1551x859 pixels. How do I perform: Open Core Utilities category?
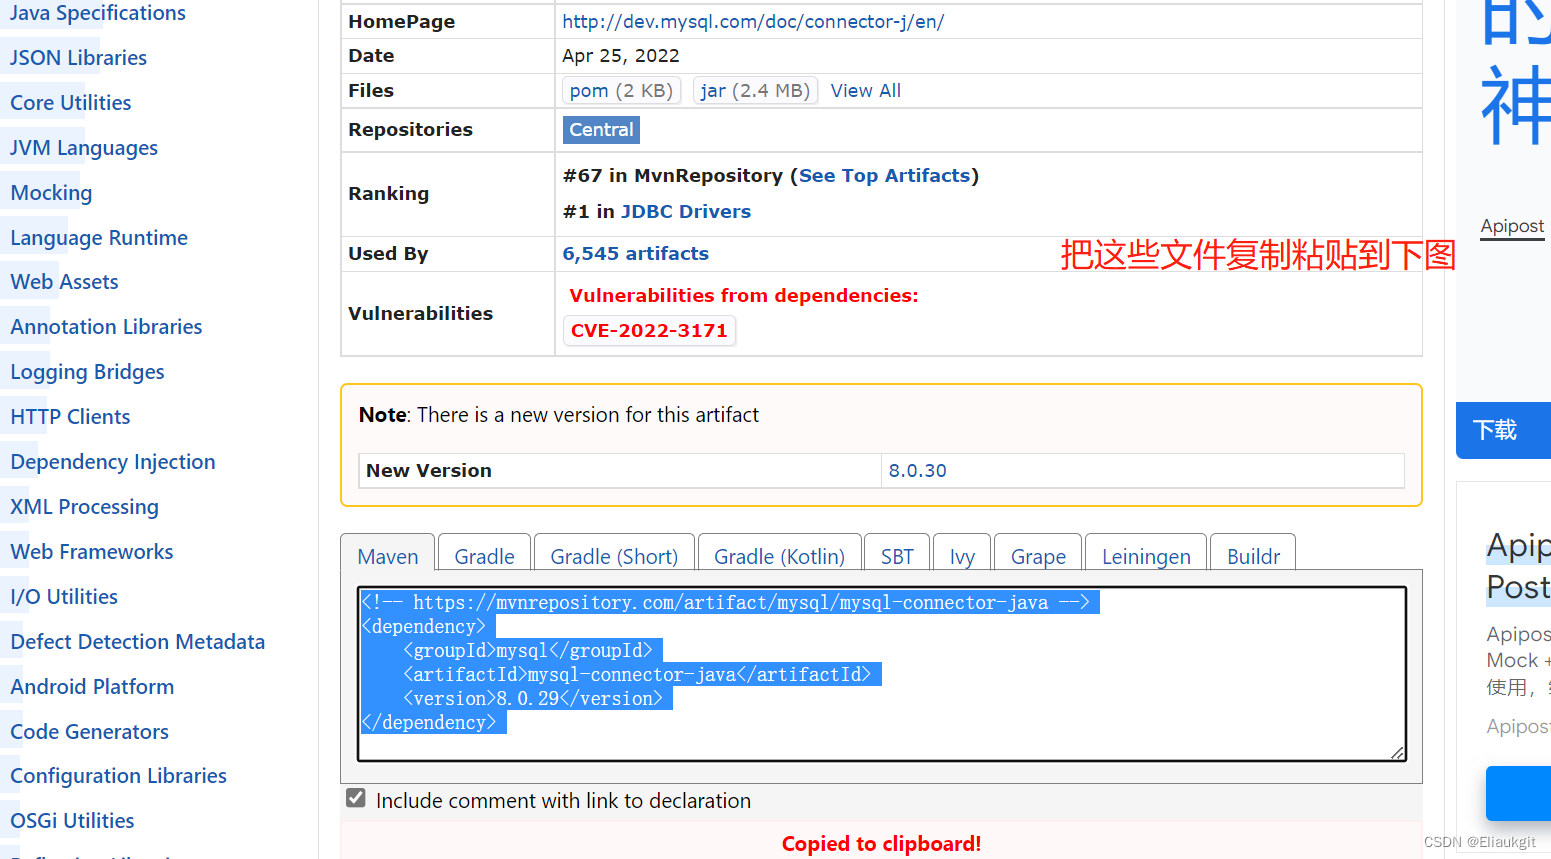[x=70, y=103]
